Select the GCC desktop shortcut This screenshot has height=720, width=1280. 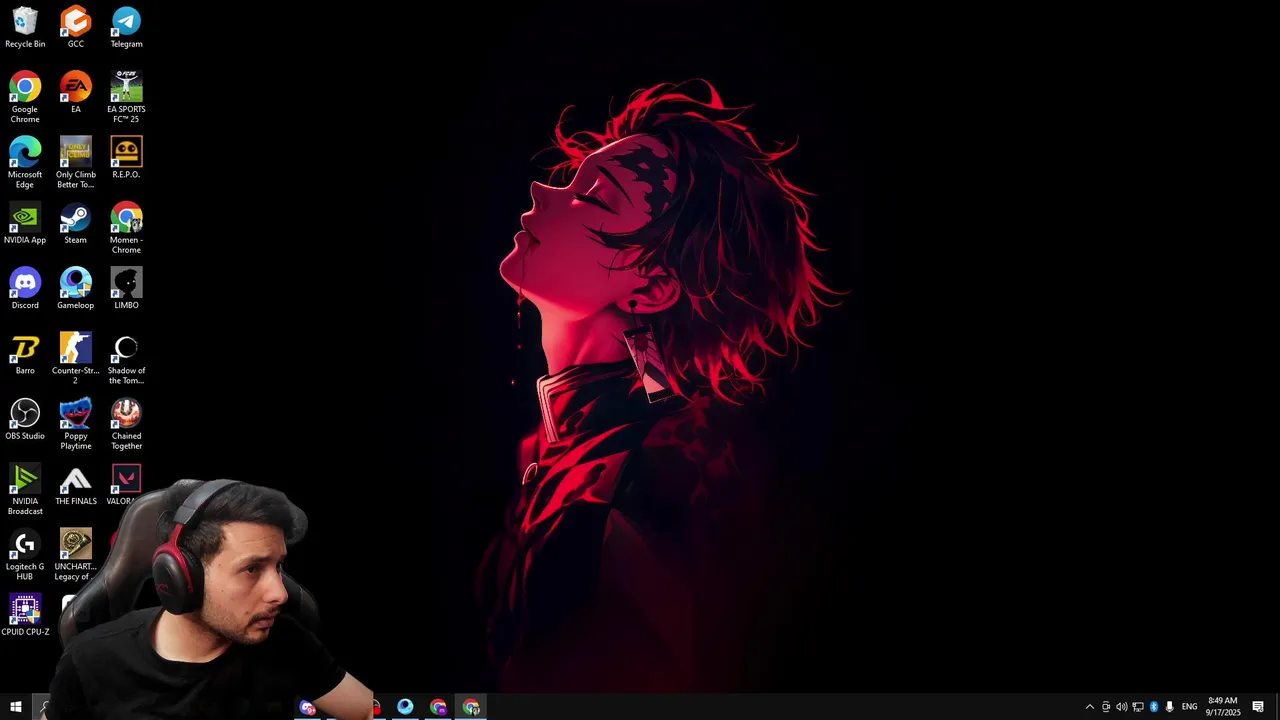(x=76, y=28)
